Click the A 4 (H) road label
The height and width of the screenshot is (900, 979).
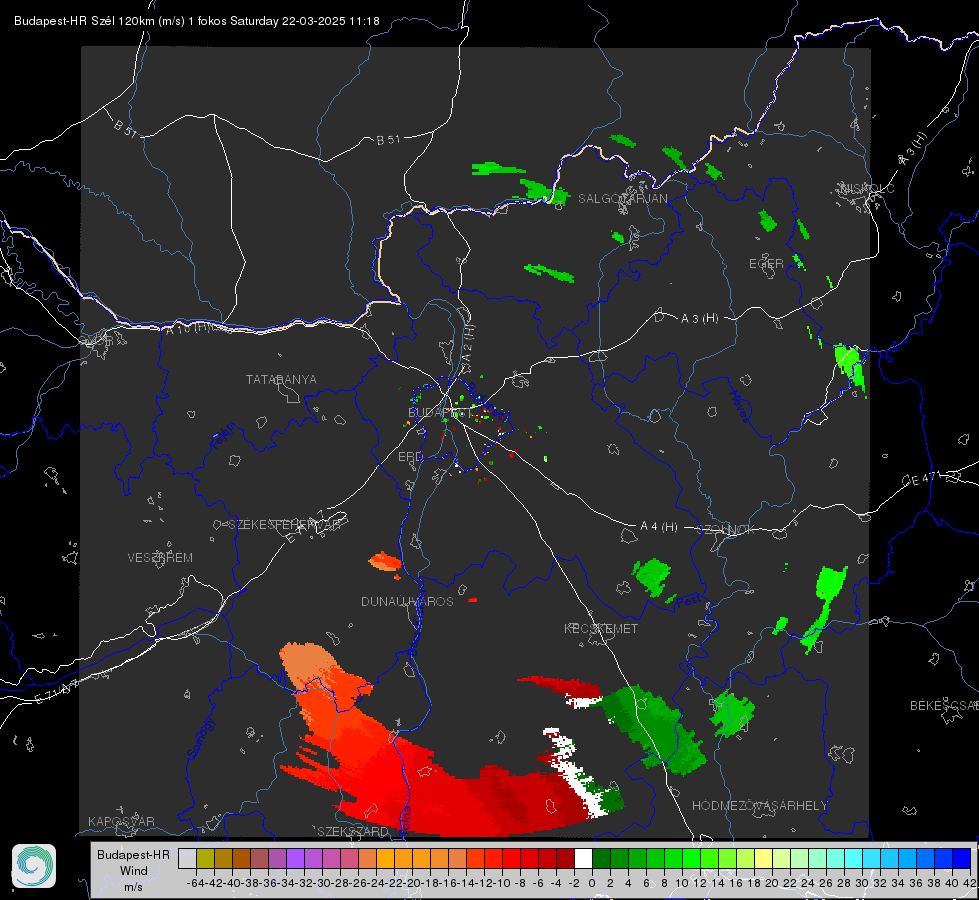(659, 527)
